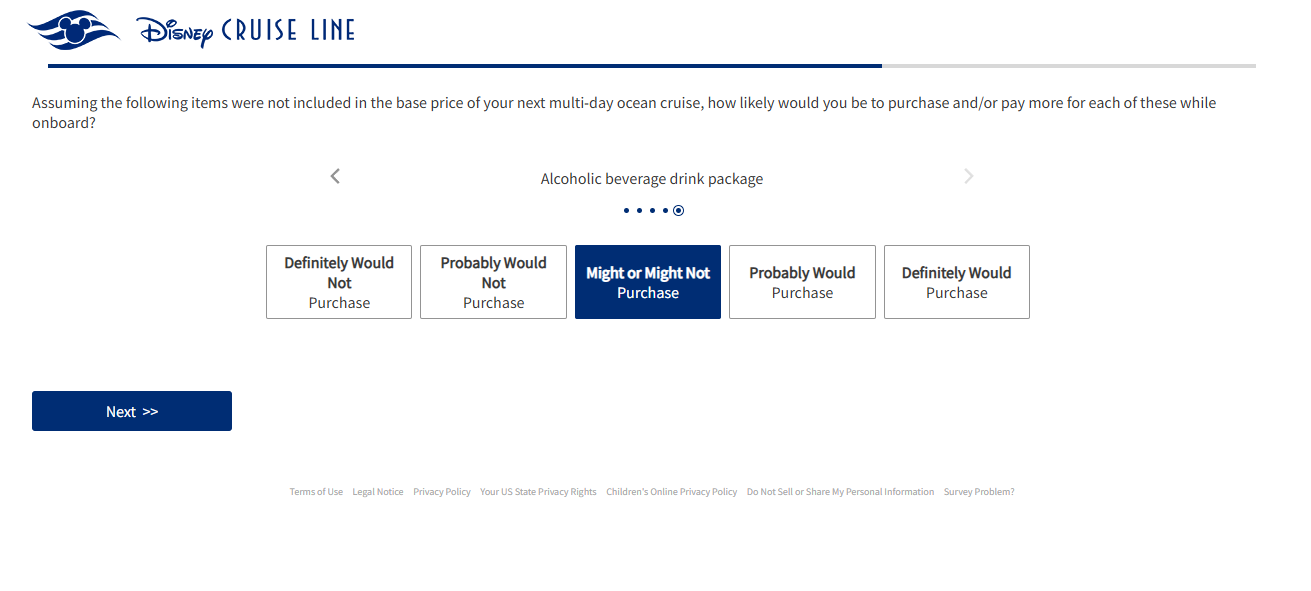Pick Probably Would Purchase option
The width and height of the screenshot is (1311, 591).
pos(802,282)
